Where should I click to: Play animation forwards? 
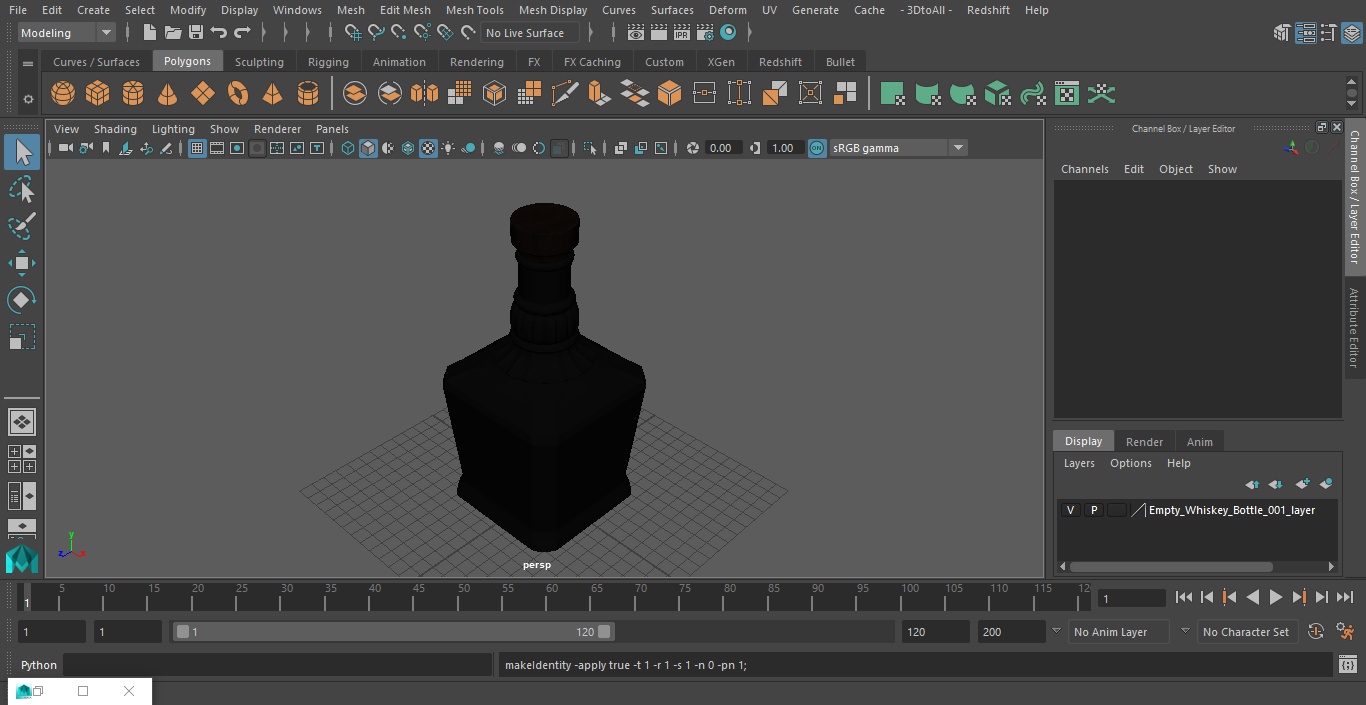(1276, 597)
